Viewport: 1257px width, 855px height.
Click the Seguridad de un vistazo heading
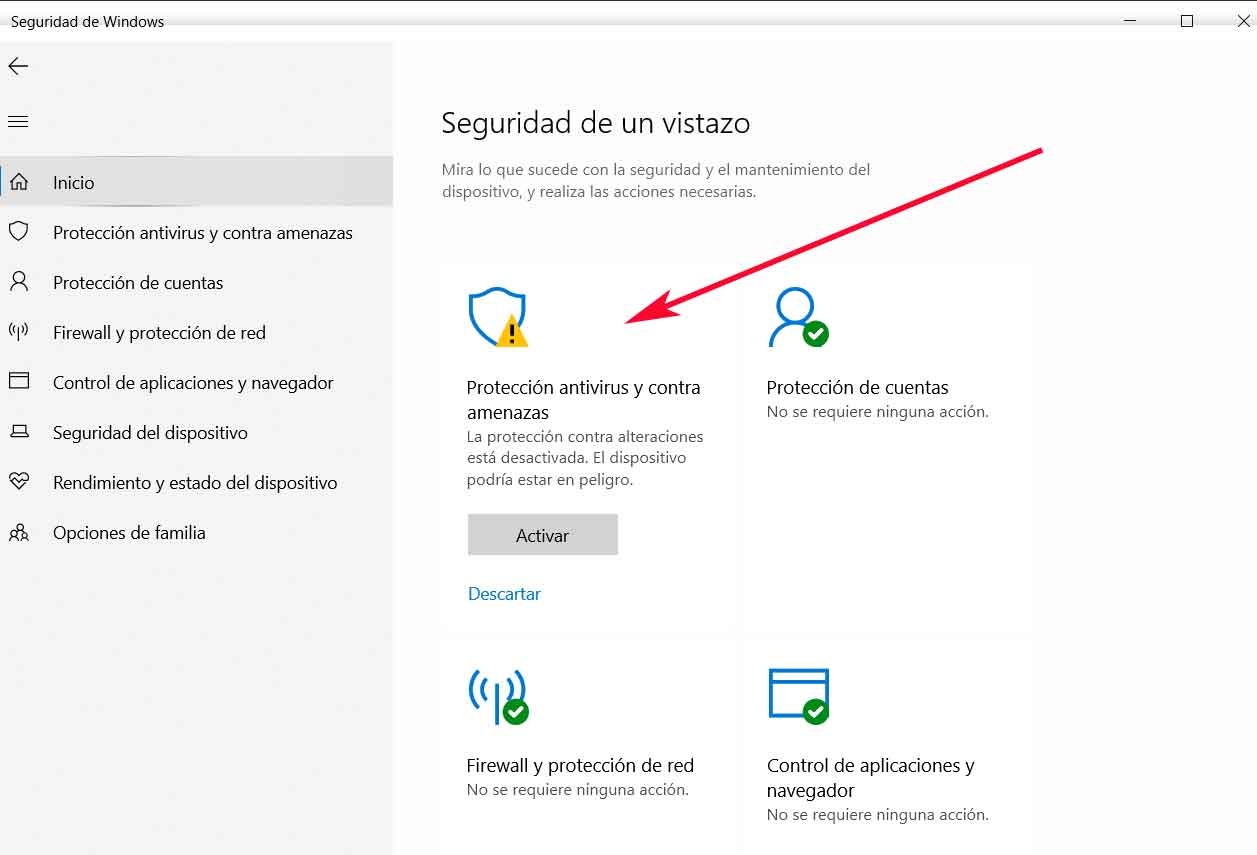pyautogui.click(x=595, y=123)
